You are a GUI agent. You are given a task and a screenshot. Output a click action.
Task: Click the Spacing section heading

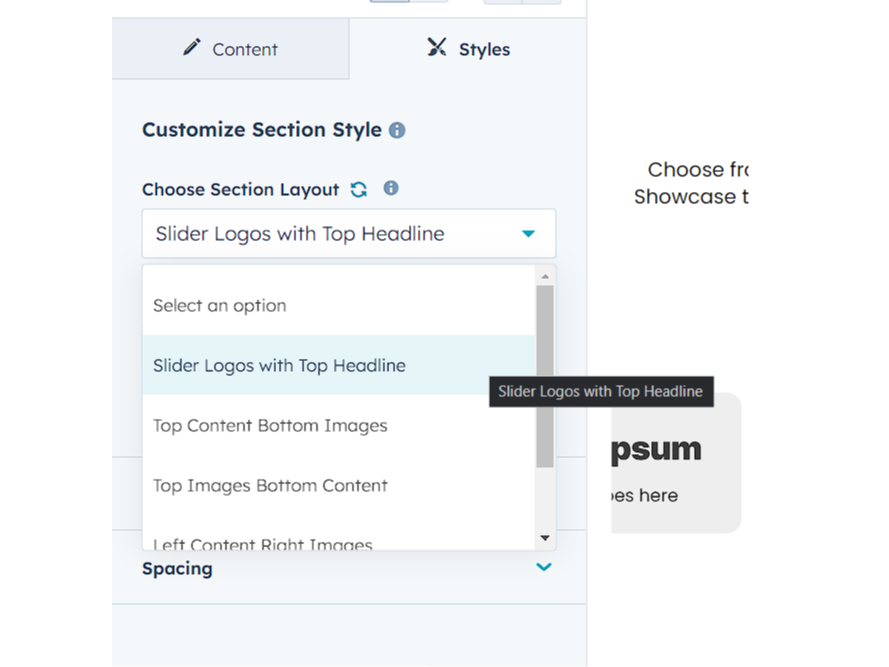tap(178, 568)
